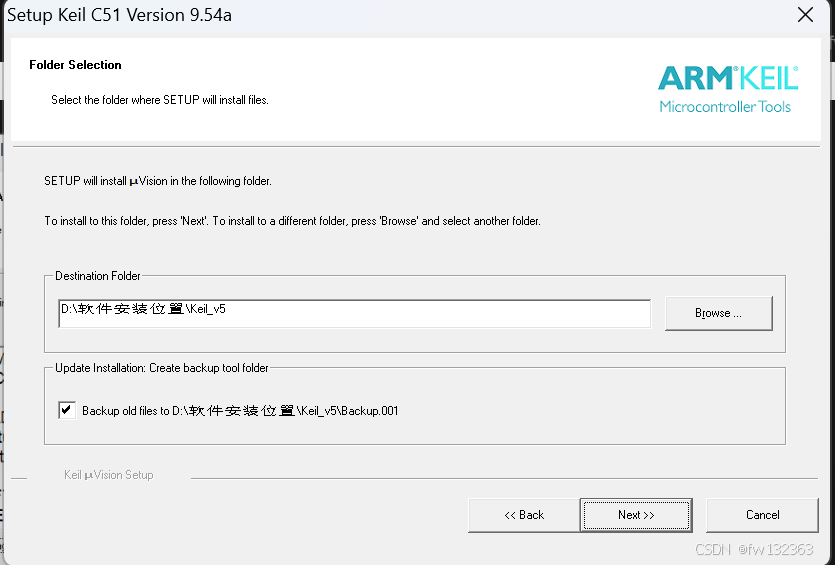Viewport: 835px width, 565px height.
Task: Open the Browse... folder picker
Action: (x=718, y=313)
